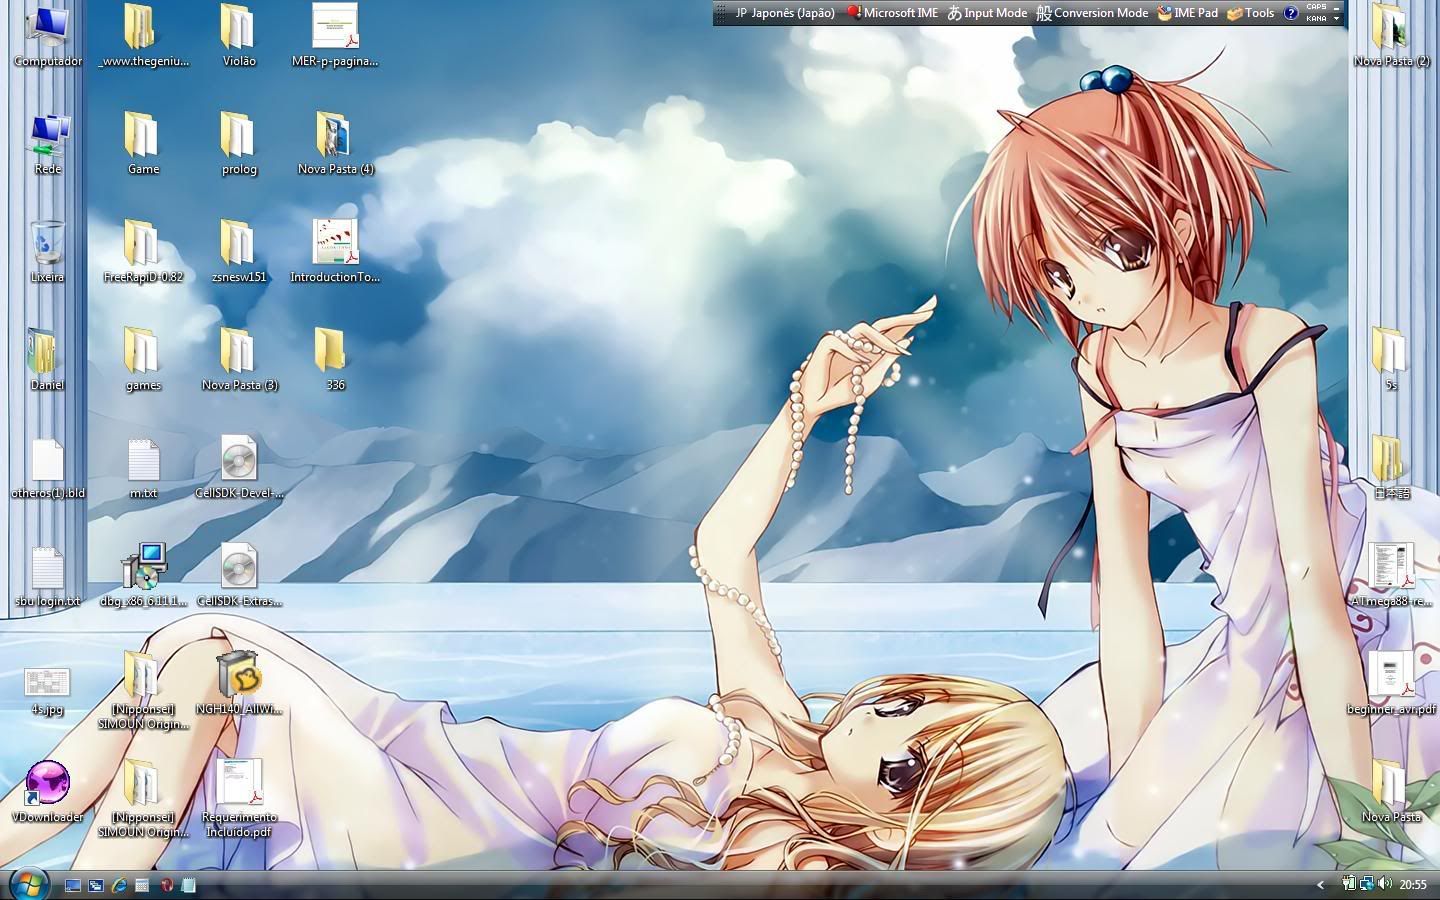The image size is (1440, 900).
Task: Open the Microsoft IME selector
Action: click(892, 13)
